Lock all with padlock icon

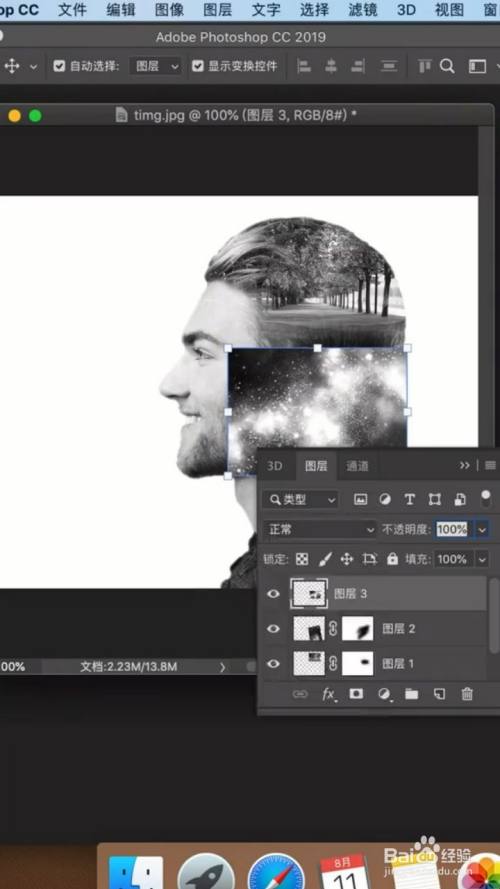392,560
